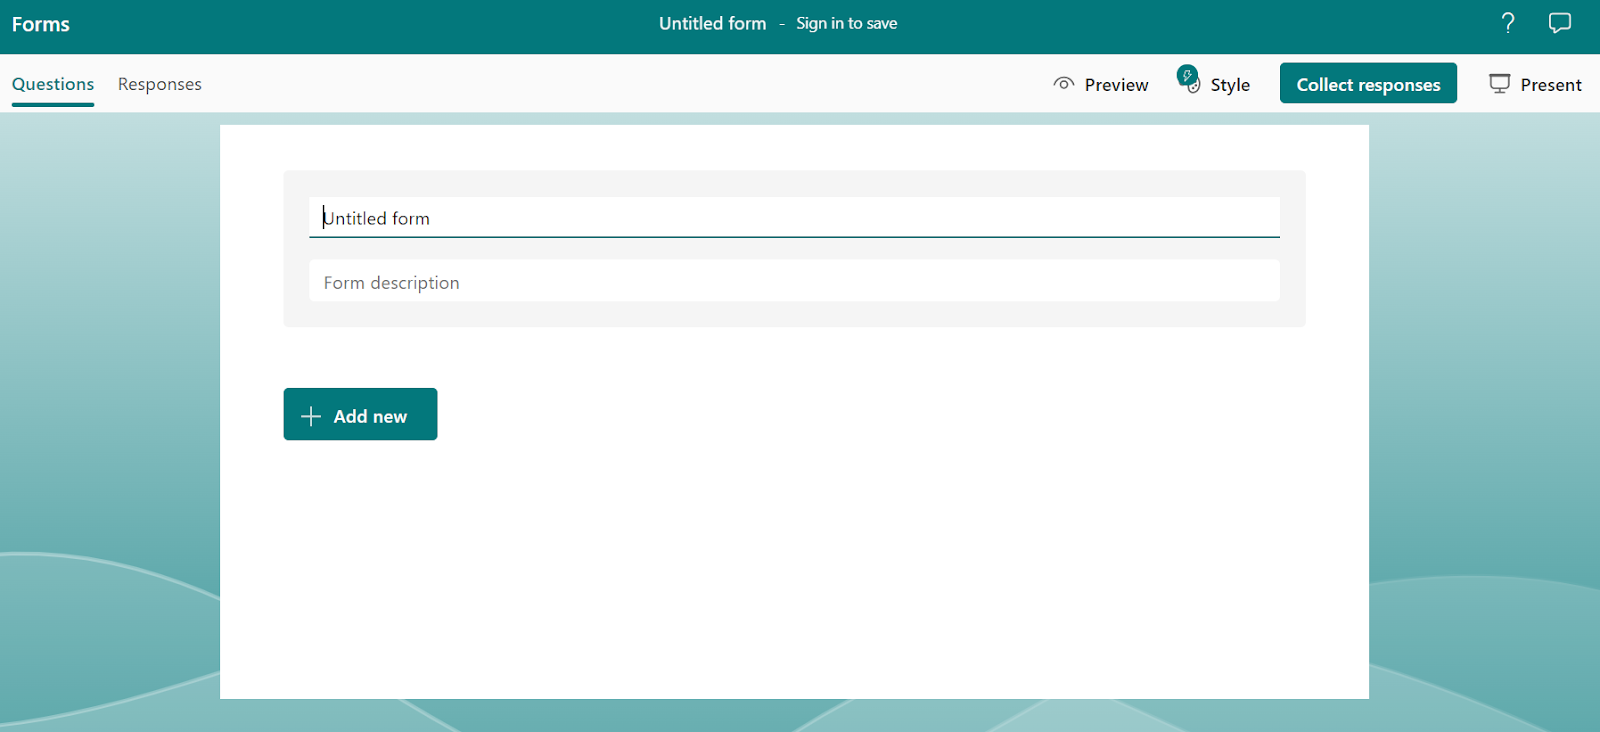Open the Help question mark icon
Screen dimensions: 1600x732
click(1508, 23)
